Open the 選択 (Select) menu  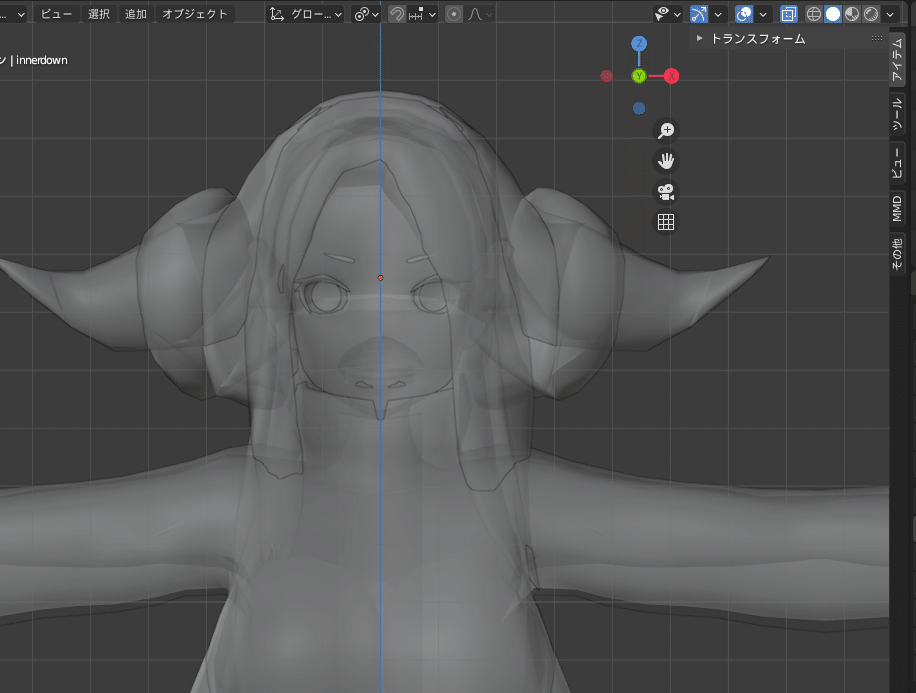point(99,14)
